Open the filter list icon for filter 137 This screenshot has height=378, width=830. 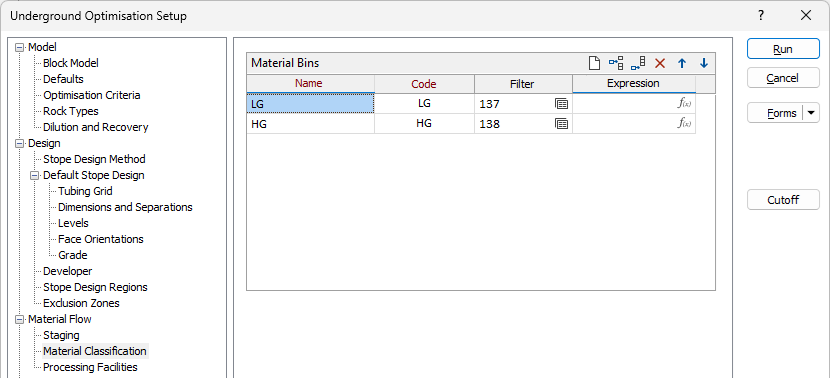tap(562, 104)
